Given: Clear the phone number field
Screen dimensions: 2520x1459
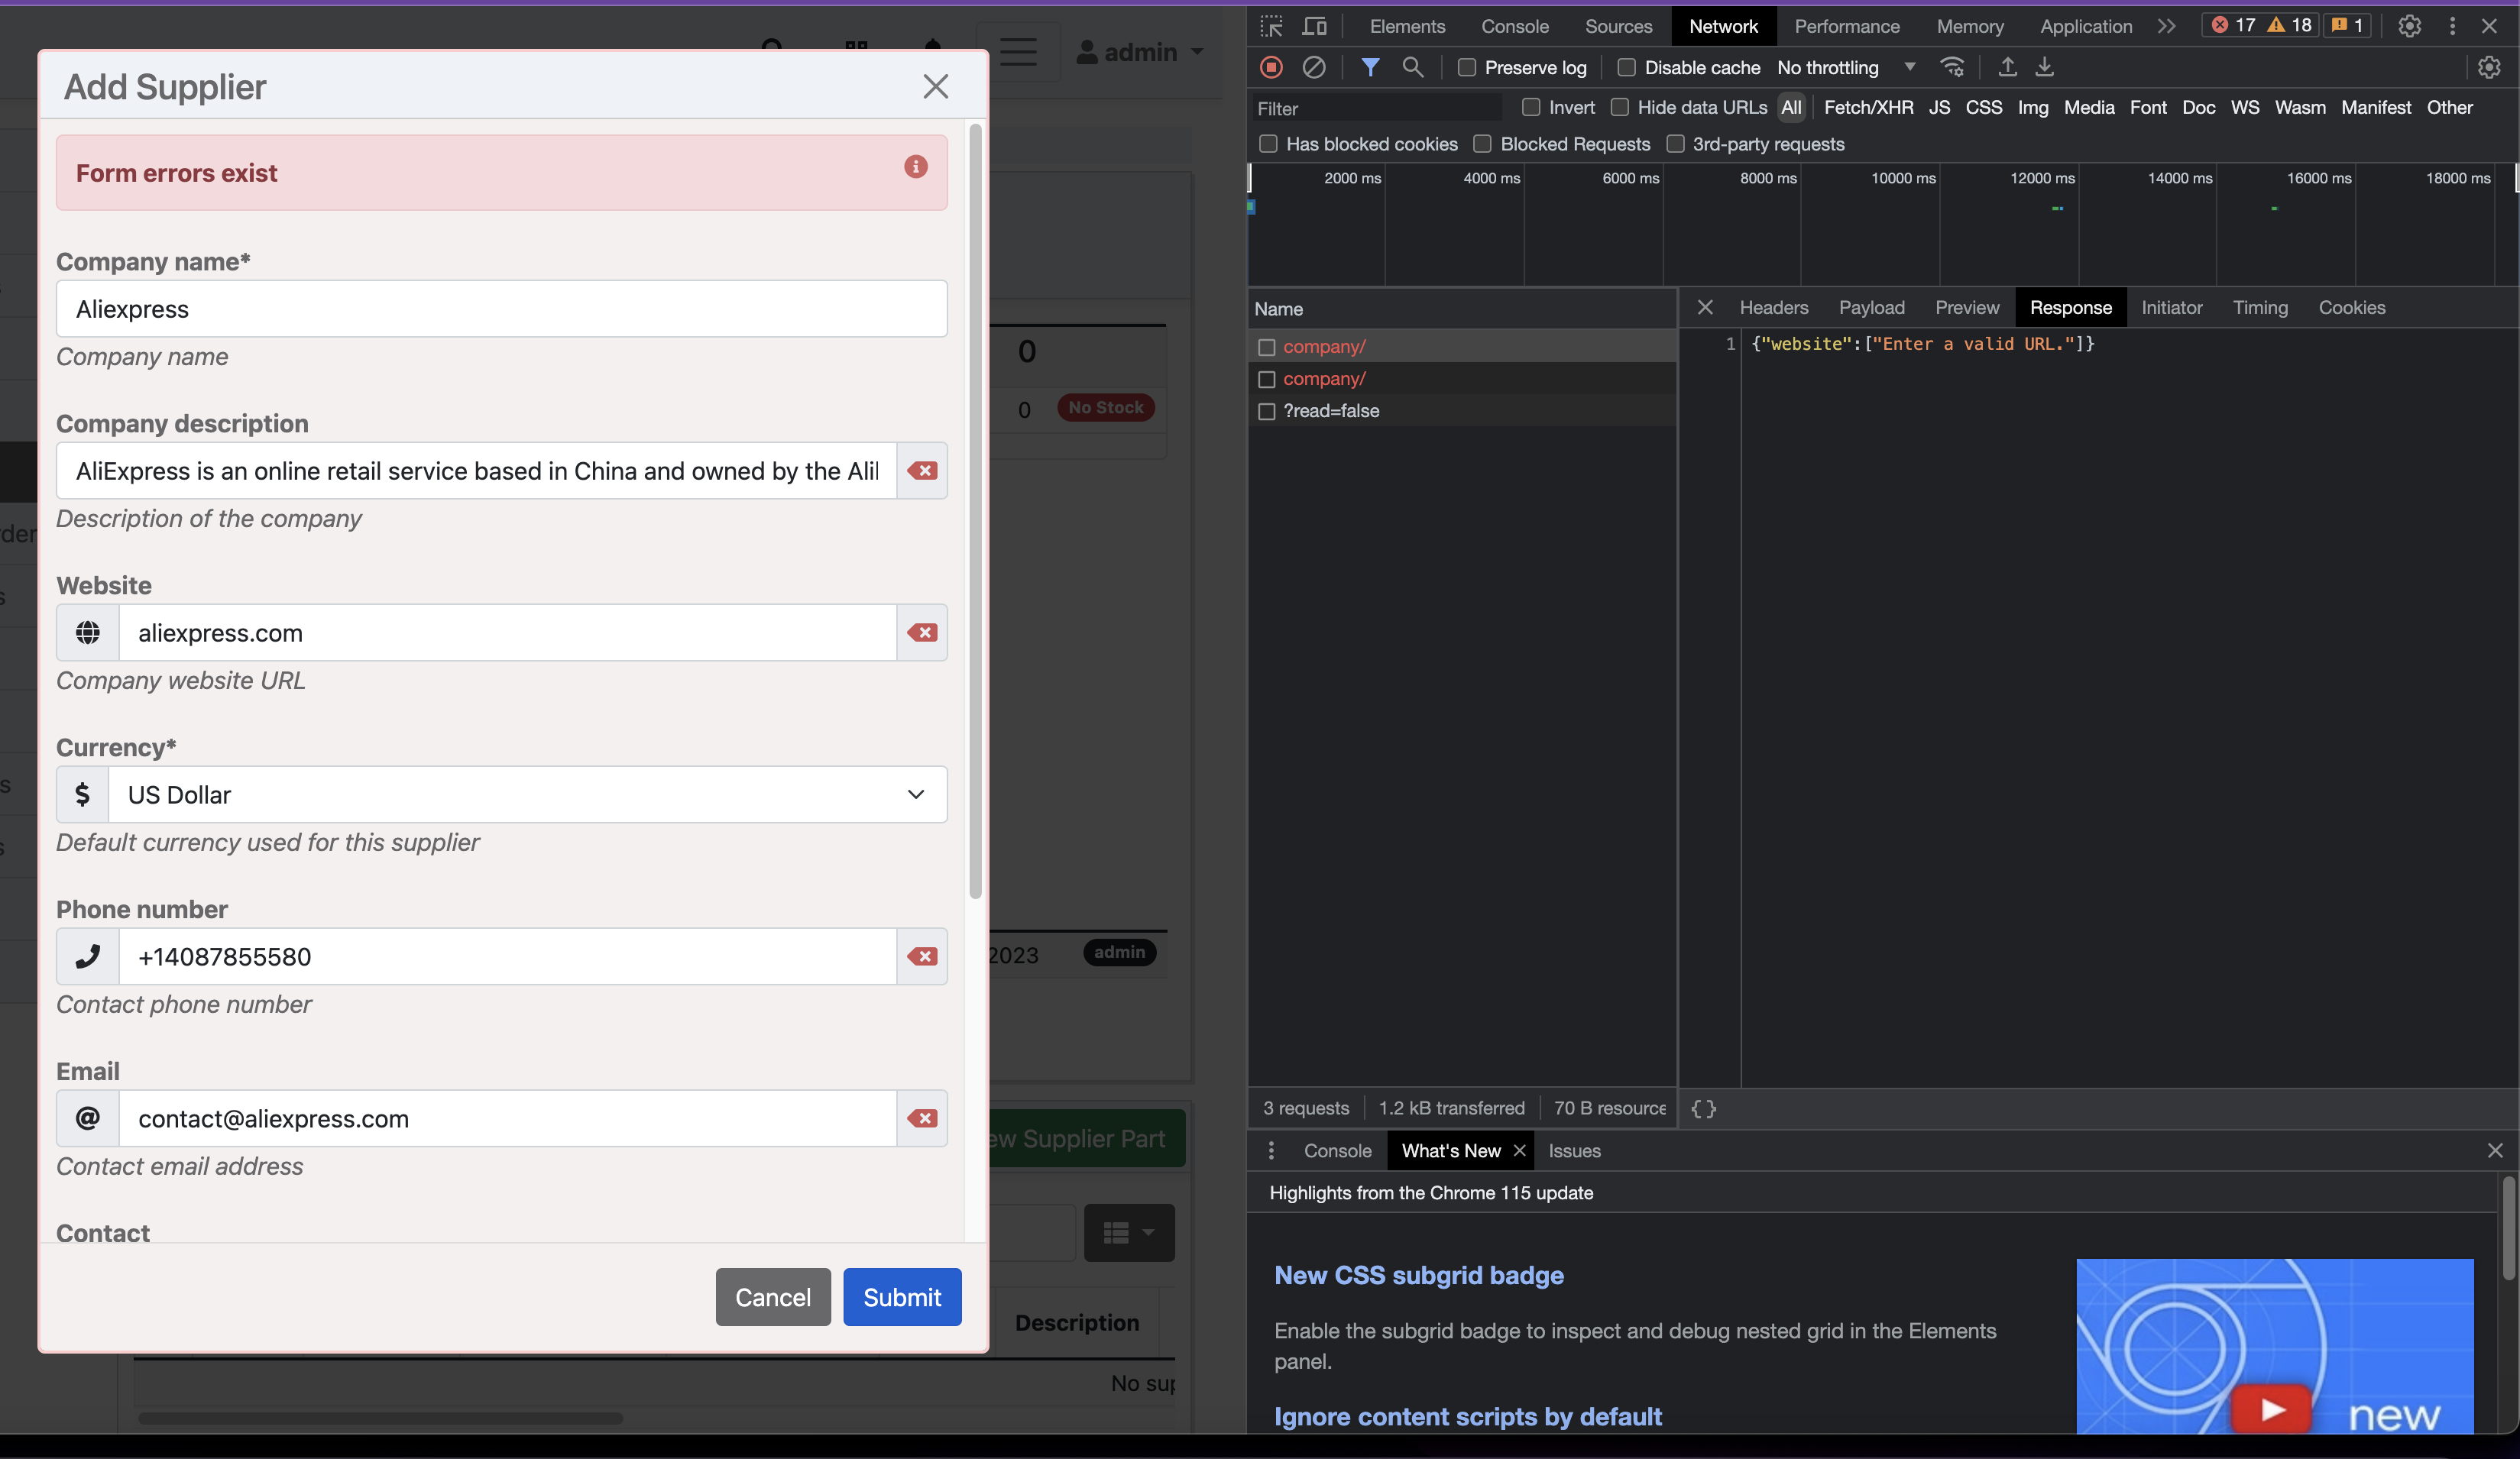Looking at the screenshot, I should [921, 956].
